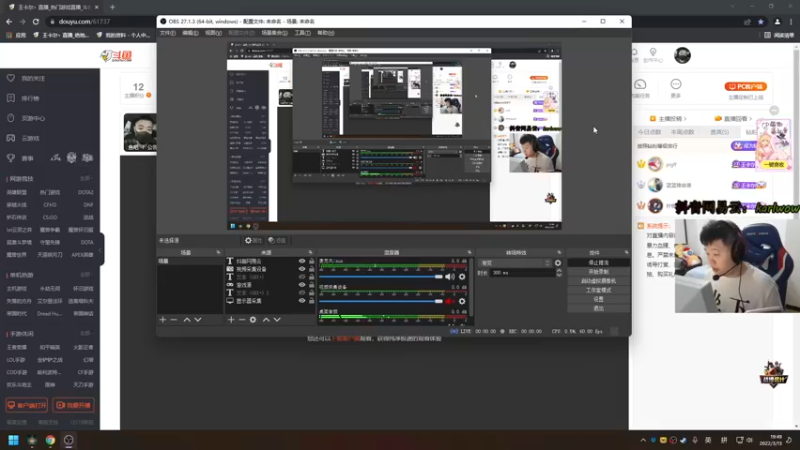
Task: Click the orange PC客户端 button
Action: 745,87
